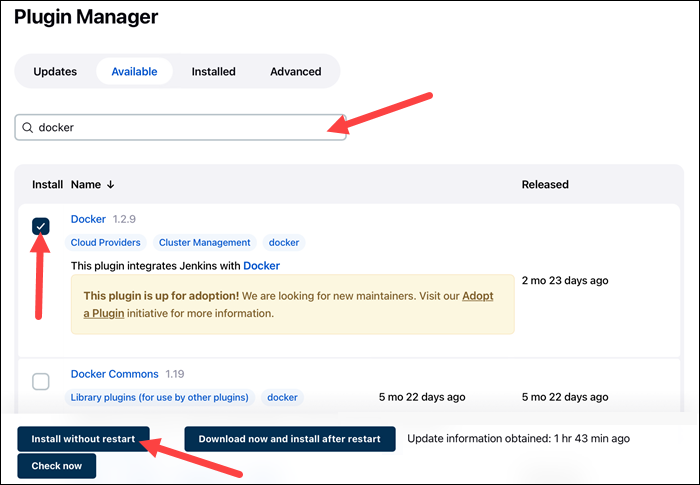Select the Available tab
The image size is (700, 485).
(x=134, y=71)
